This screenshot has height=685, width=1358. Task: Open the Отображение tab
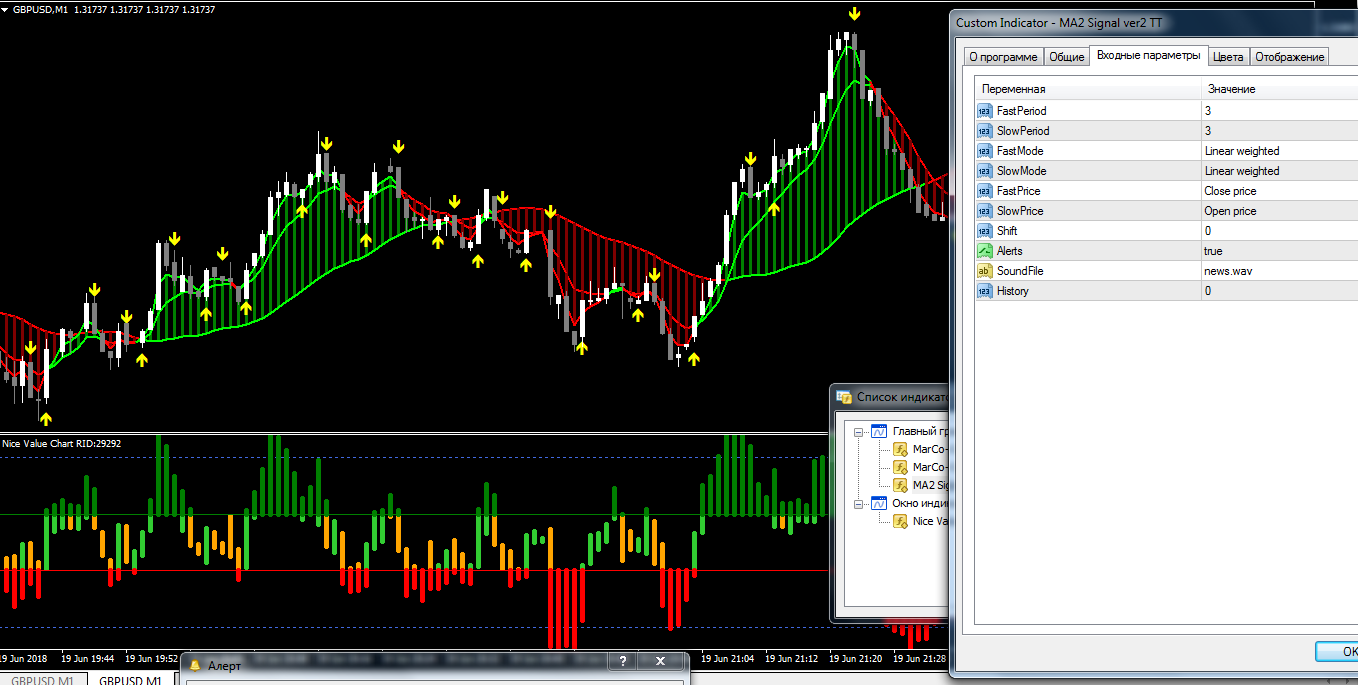pos(1289,57)
